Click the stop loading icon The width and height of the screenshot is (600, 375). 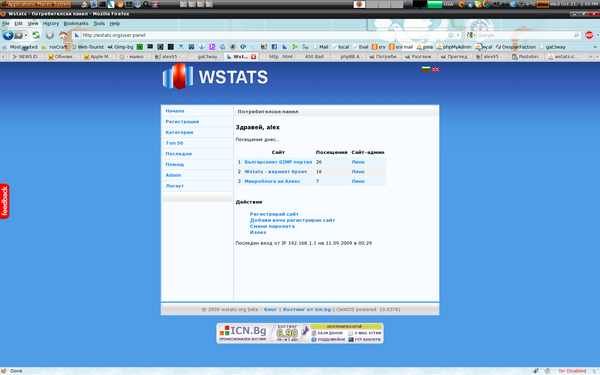tap(50, 35)
